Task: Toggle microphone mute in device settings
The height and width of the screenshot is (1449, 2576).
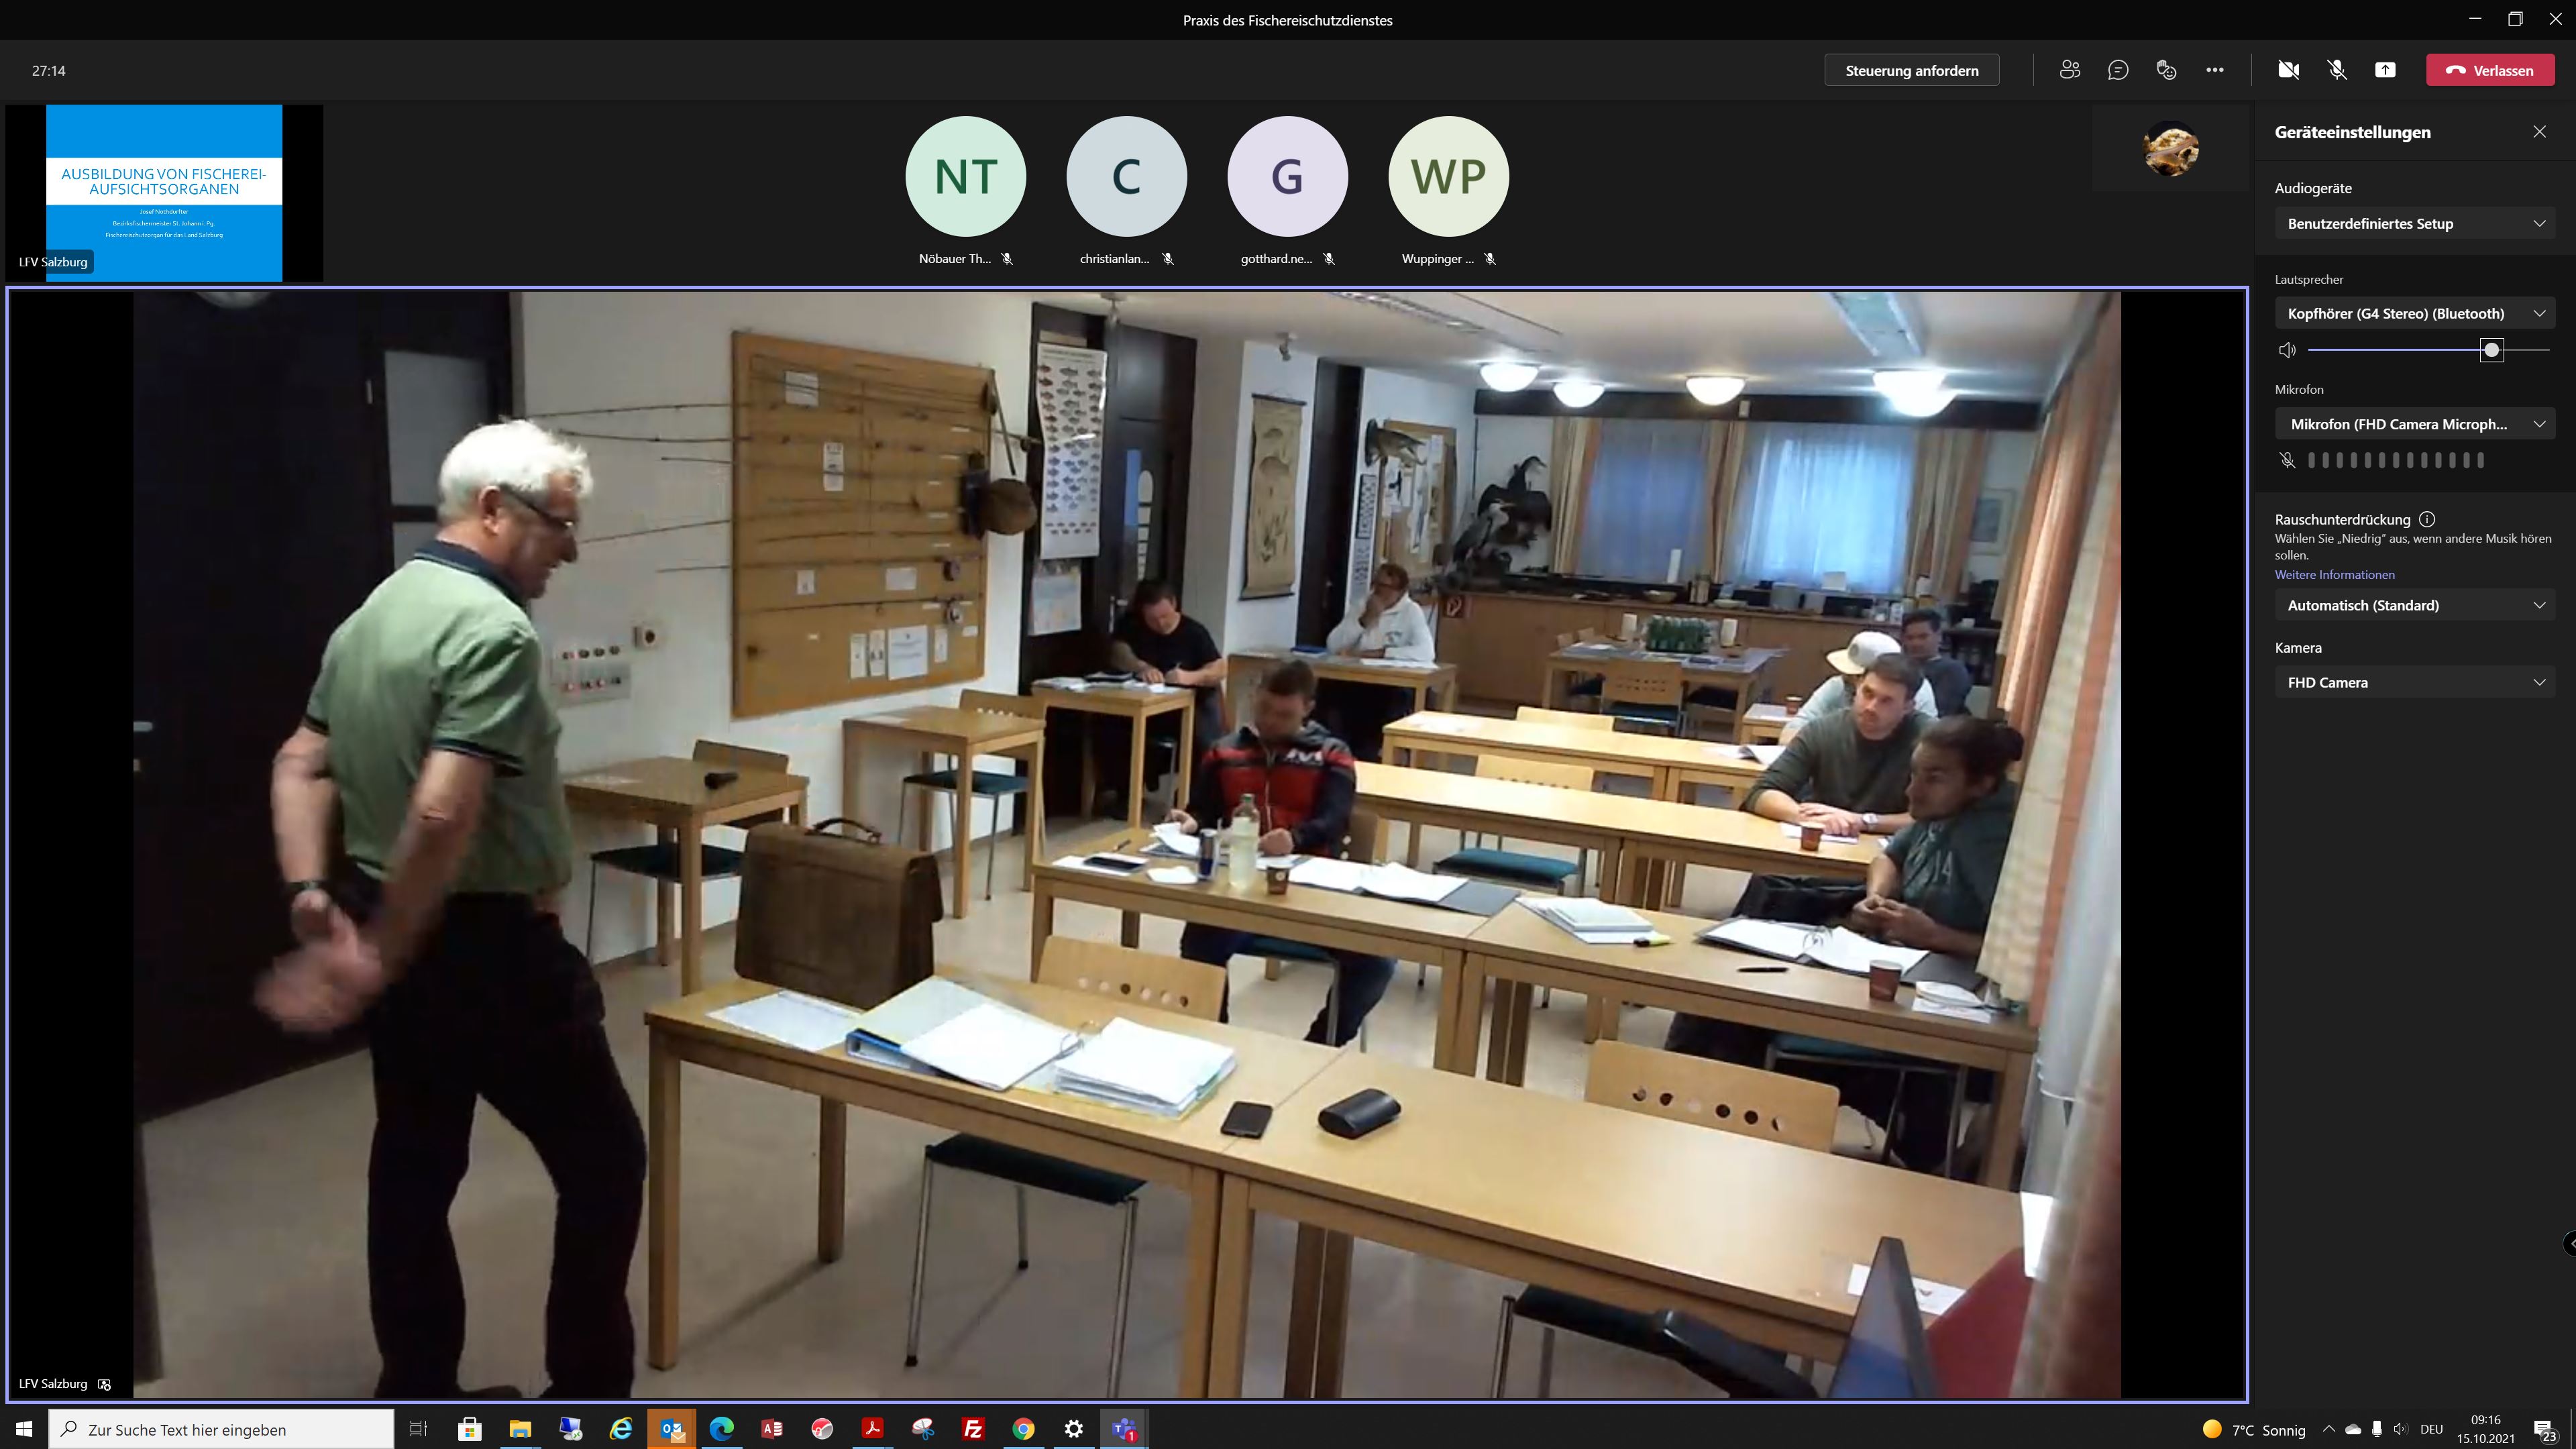Action: [x=2287, y=460]
